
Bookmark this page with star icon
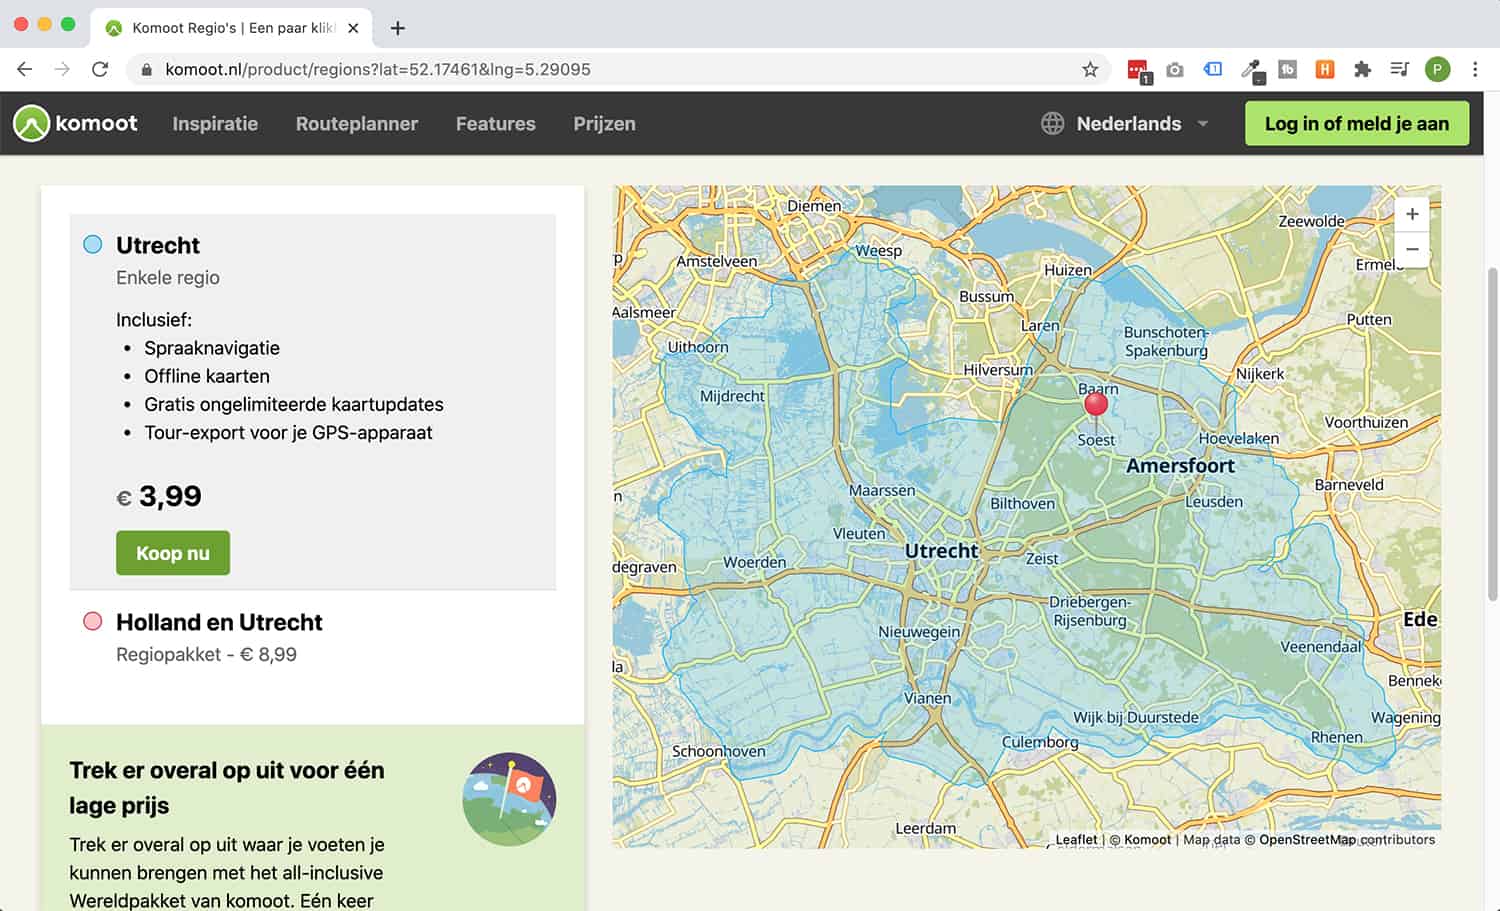click(x=1090, y=69)
